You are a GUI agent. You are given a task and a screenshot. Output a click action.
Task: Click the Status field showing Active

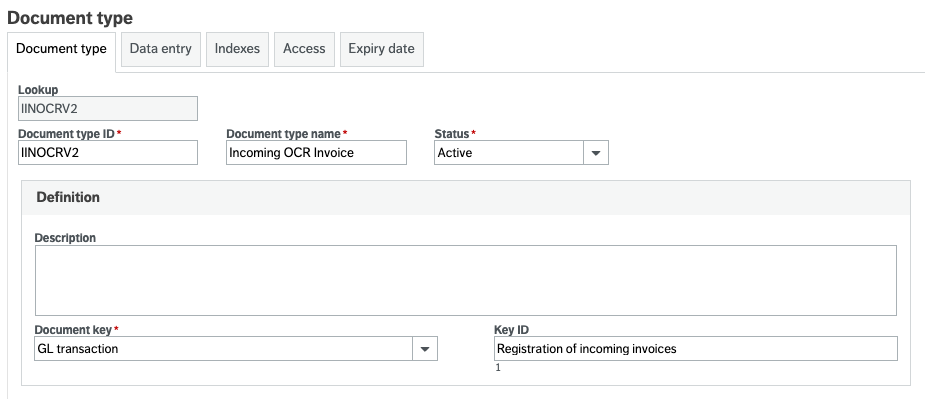509,152
